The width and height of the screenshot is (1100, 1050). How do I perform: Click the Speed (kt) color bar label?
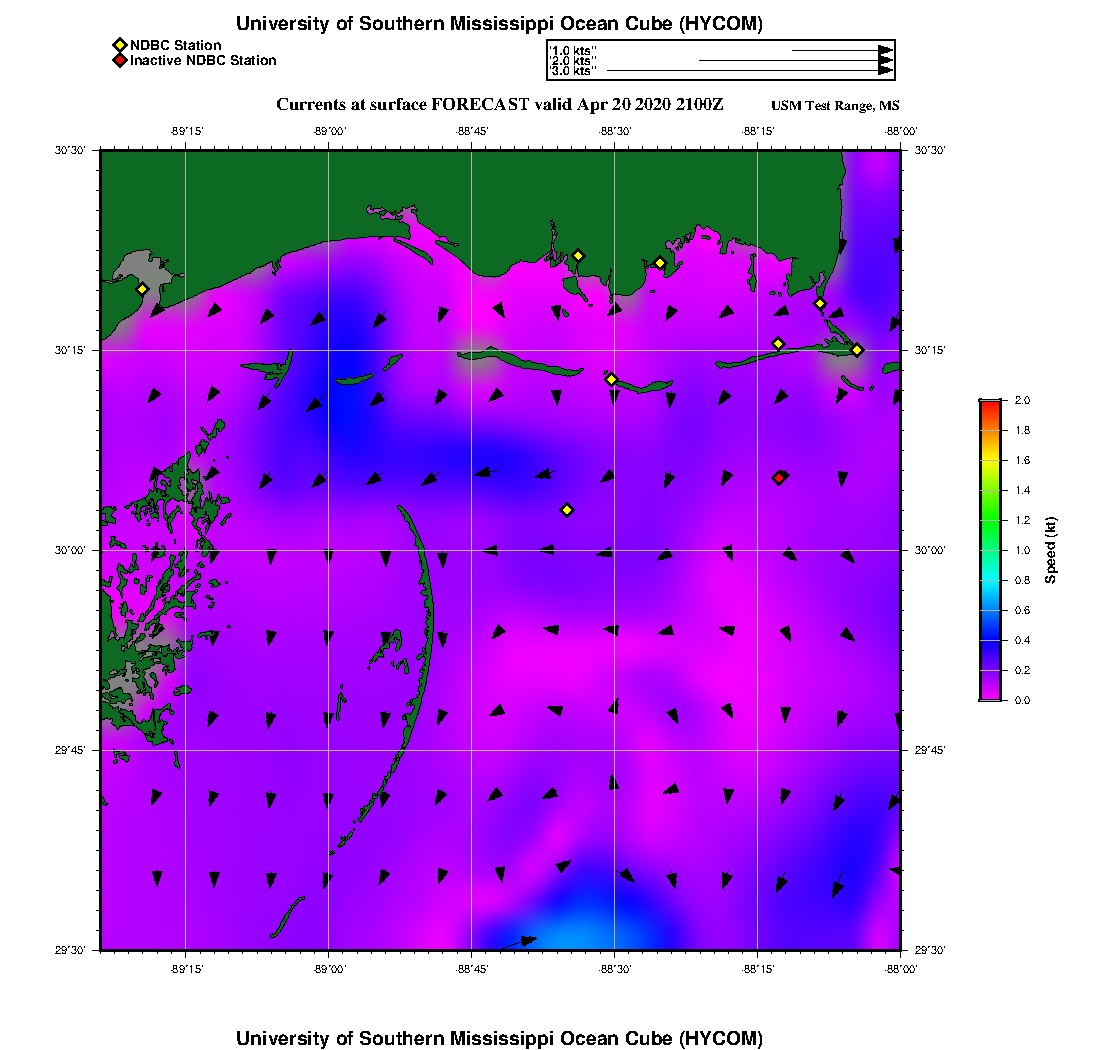(1050, 550)
